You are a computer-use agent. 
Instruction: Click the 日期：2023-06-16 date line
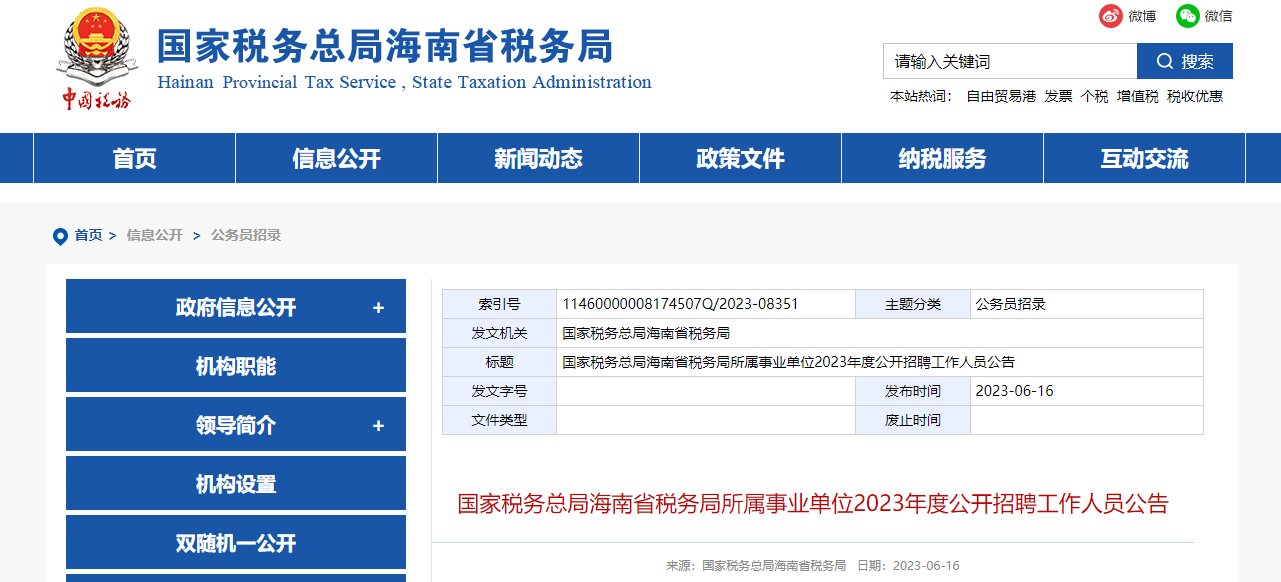tap(908, 566)
